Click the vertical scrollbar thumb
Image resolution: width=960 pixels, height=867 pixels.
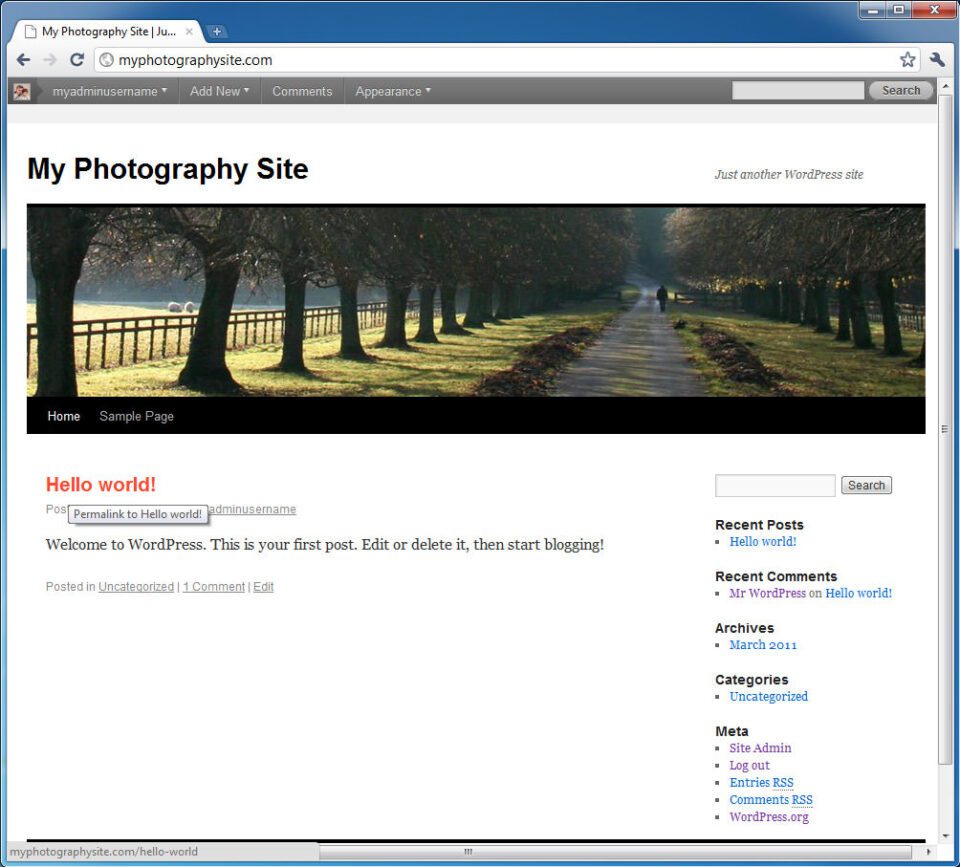945,430
